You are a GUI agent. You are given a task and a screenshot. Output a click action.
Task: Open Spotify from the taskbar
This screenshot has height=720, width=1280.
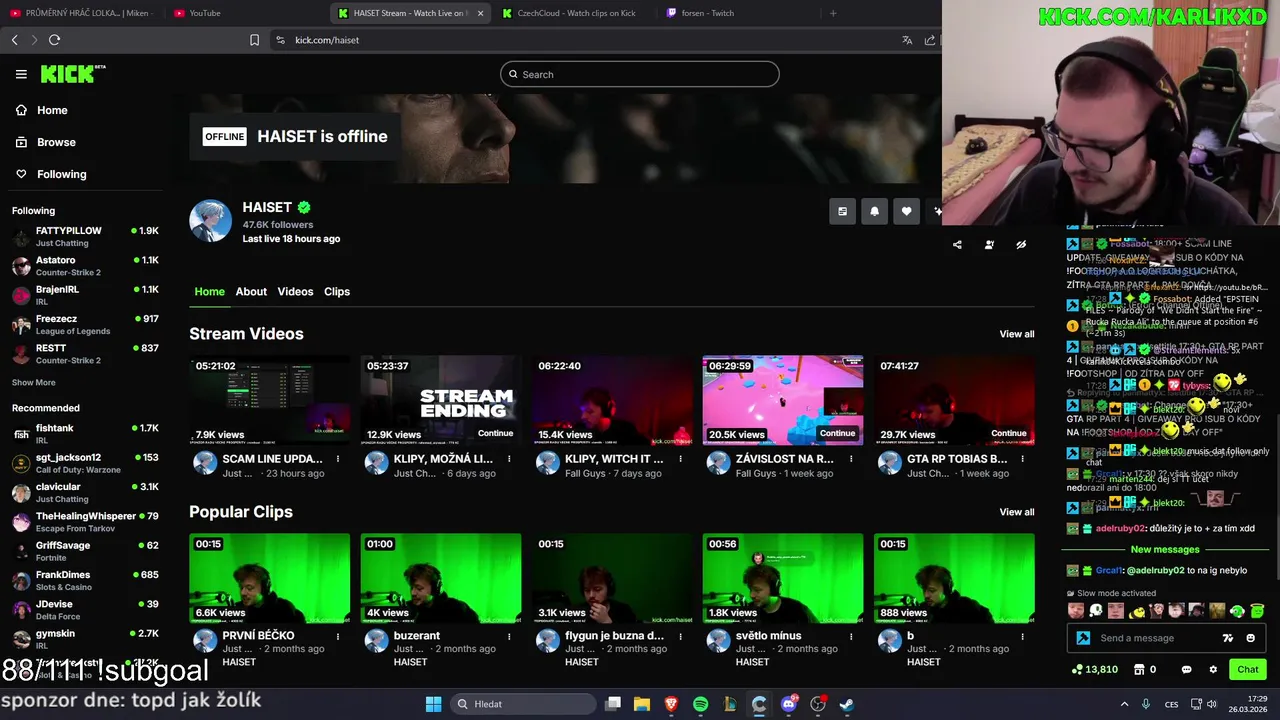coord(700,704)
